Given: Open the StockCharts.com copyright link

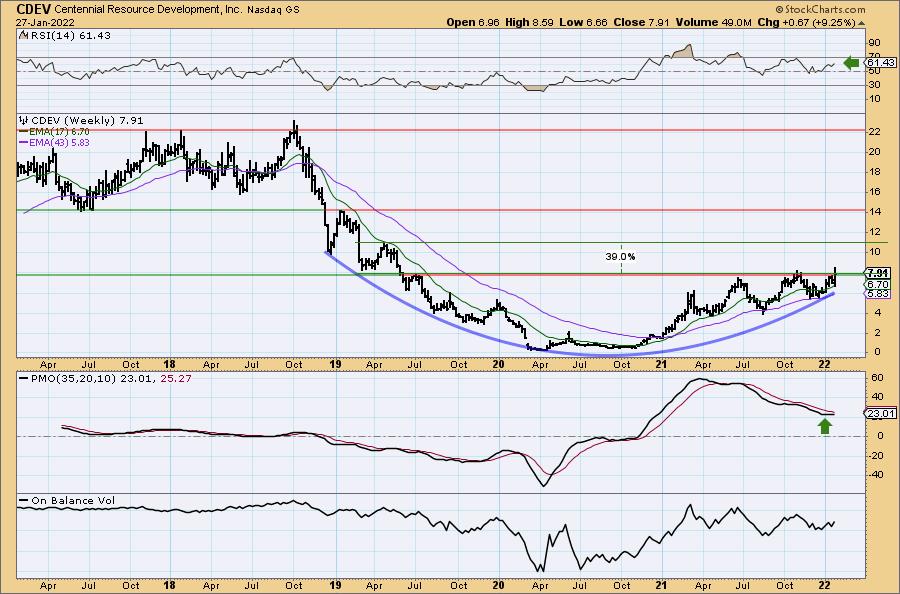Looking at the screenshot, I should tap(820, 9).
